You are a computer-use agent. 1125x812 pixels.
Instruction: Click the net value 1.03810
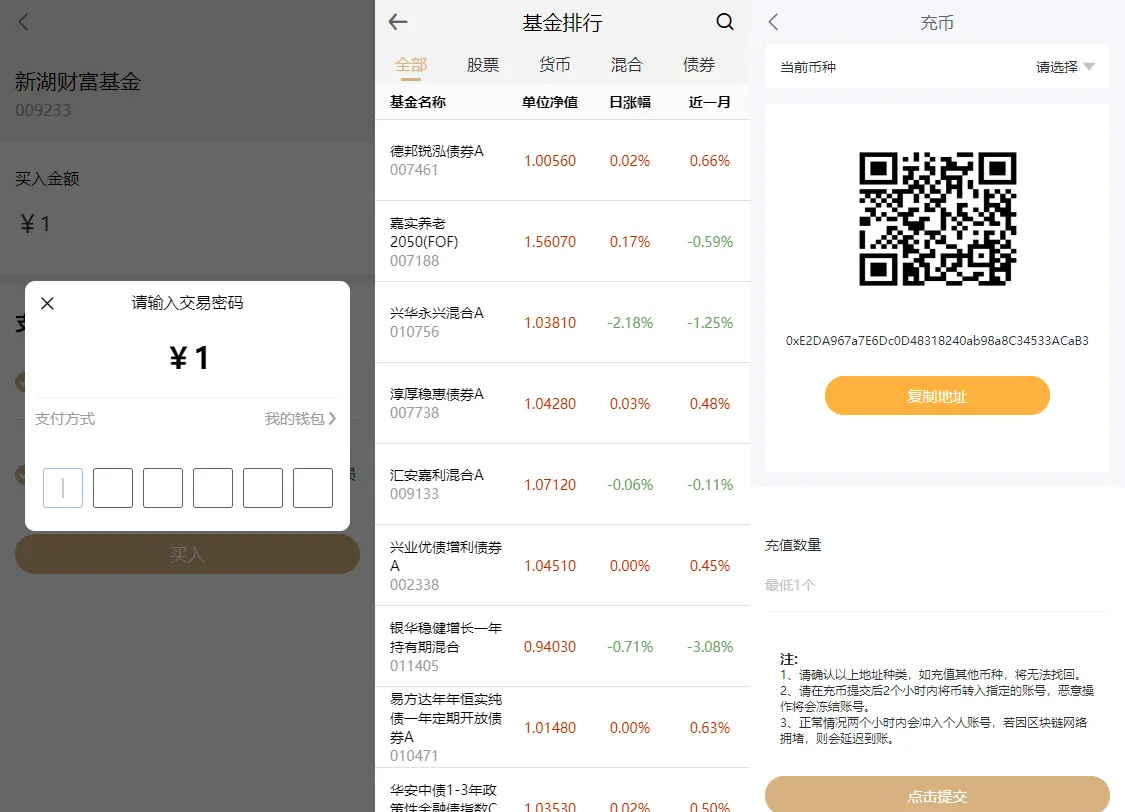coord(550,323)
